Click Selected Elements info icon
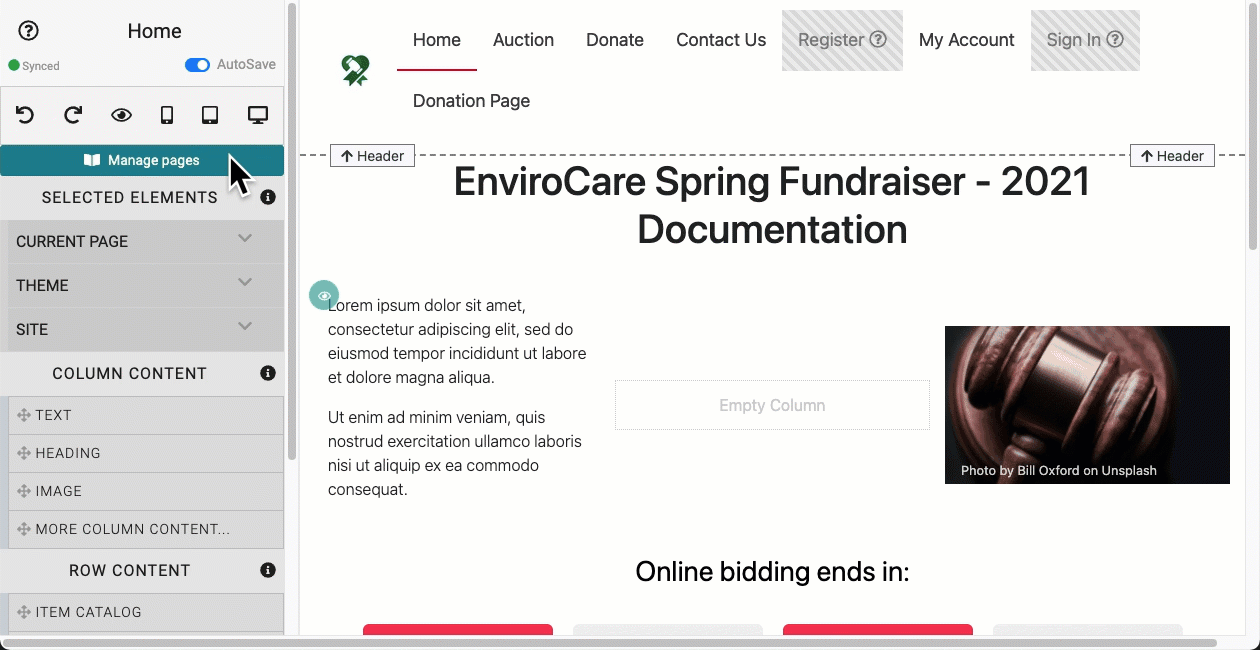Image resolution: width=1260 pixels, height=650 pixels. (x=268, y=198)
